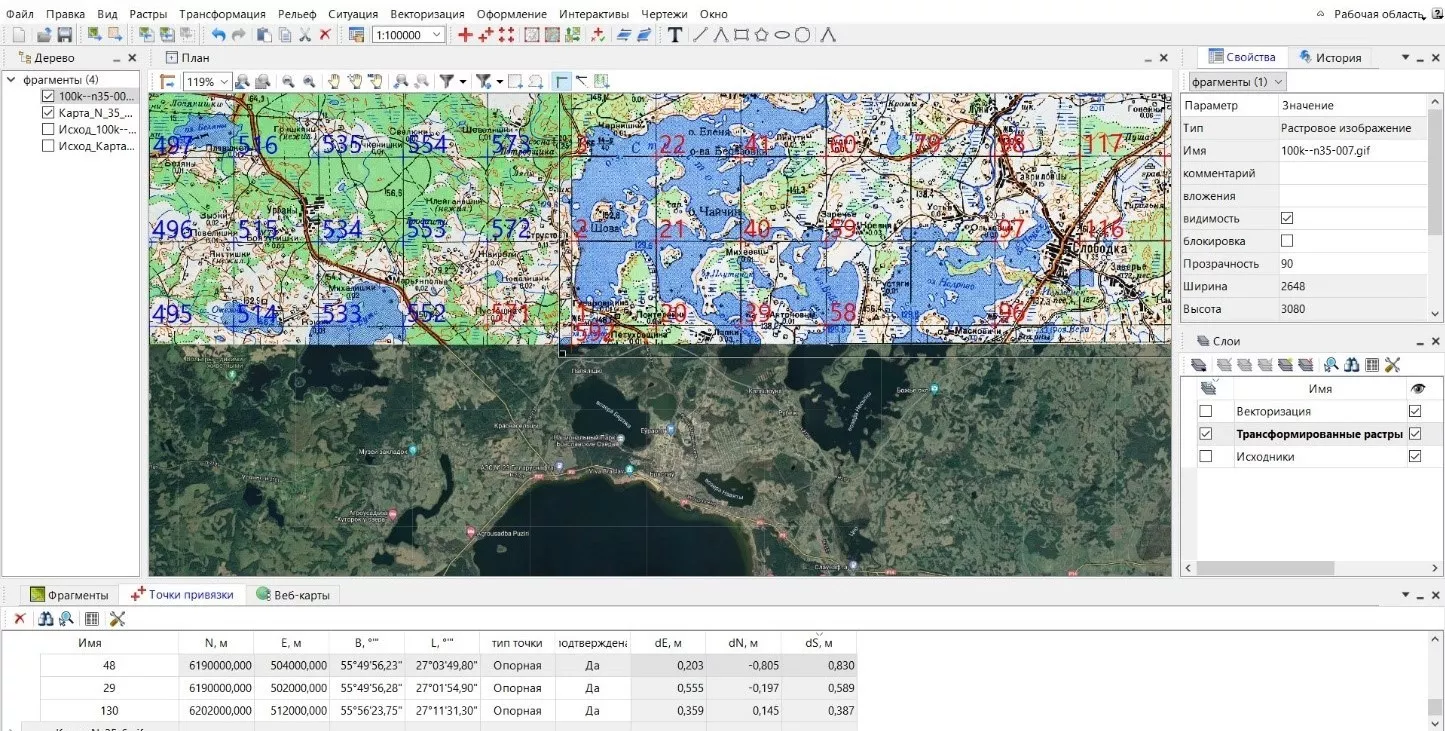
Task: Collapse the фрагменты (4) tree node
Action: pyautogui.click(x=11, y=80)
